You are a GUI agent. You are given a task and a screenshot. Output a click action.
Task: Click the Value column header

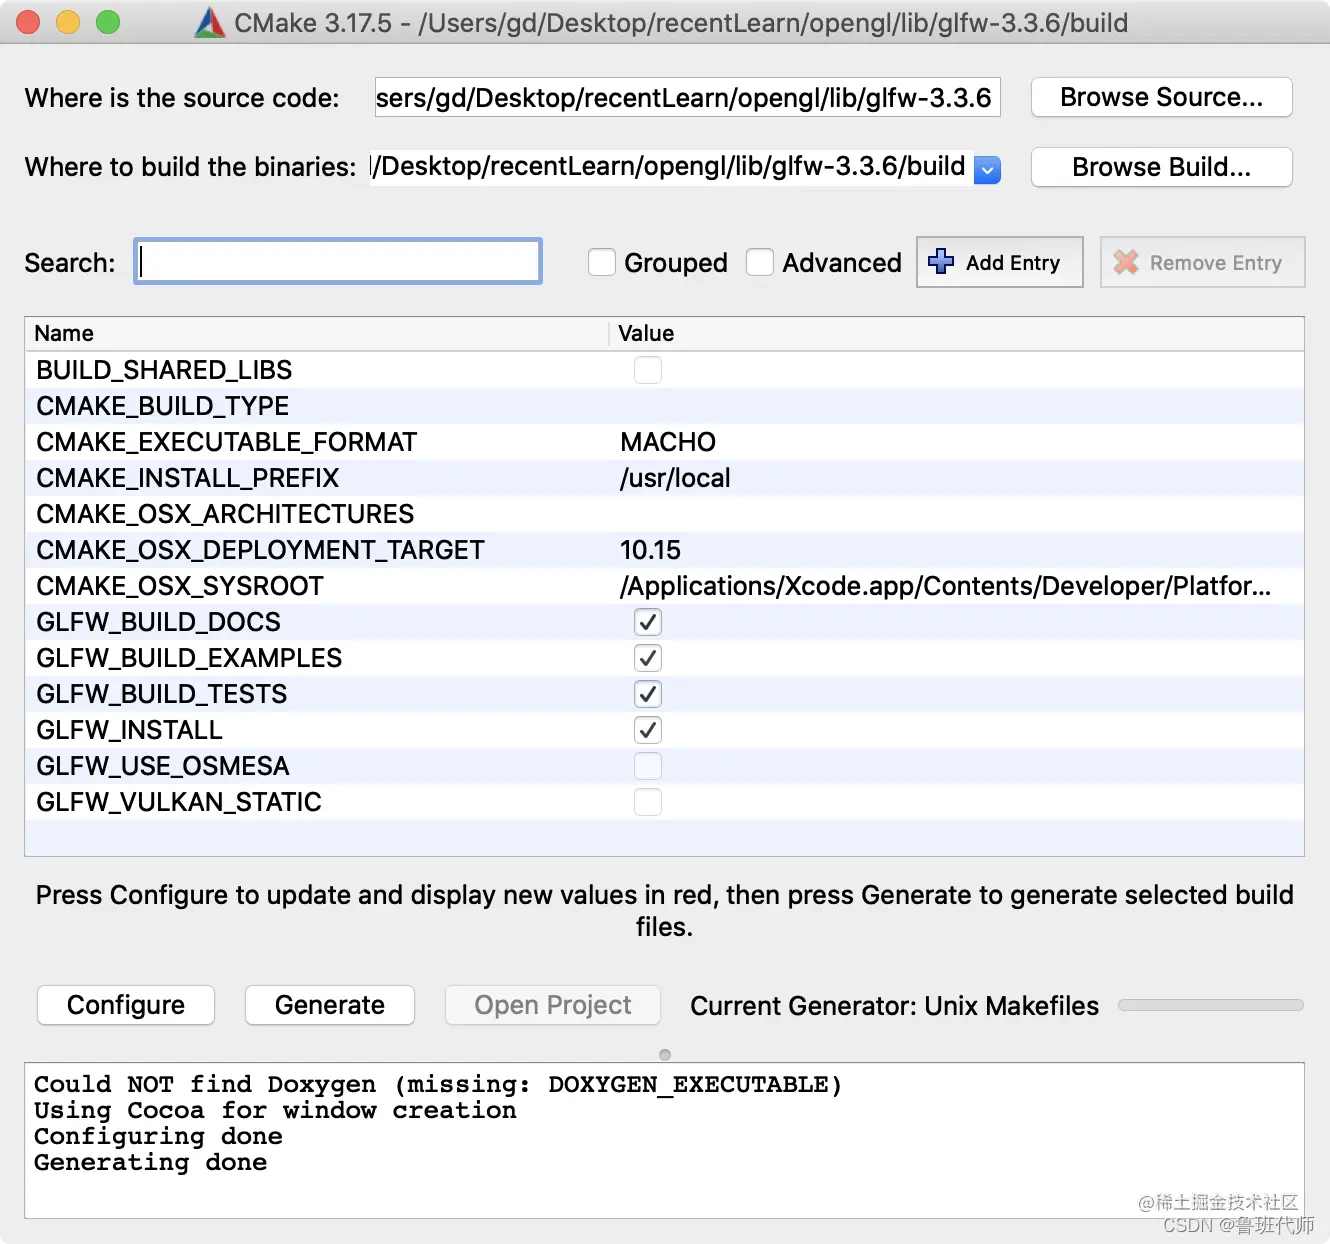coord(956,333)
